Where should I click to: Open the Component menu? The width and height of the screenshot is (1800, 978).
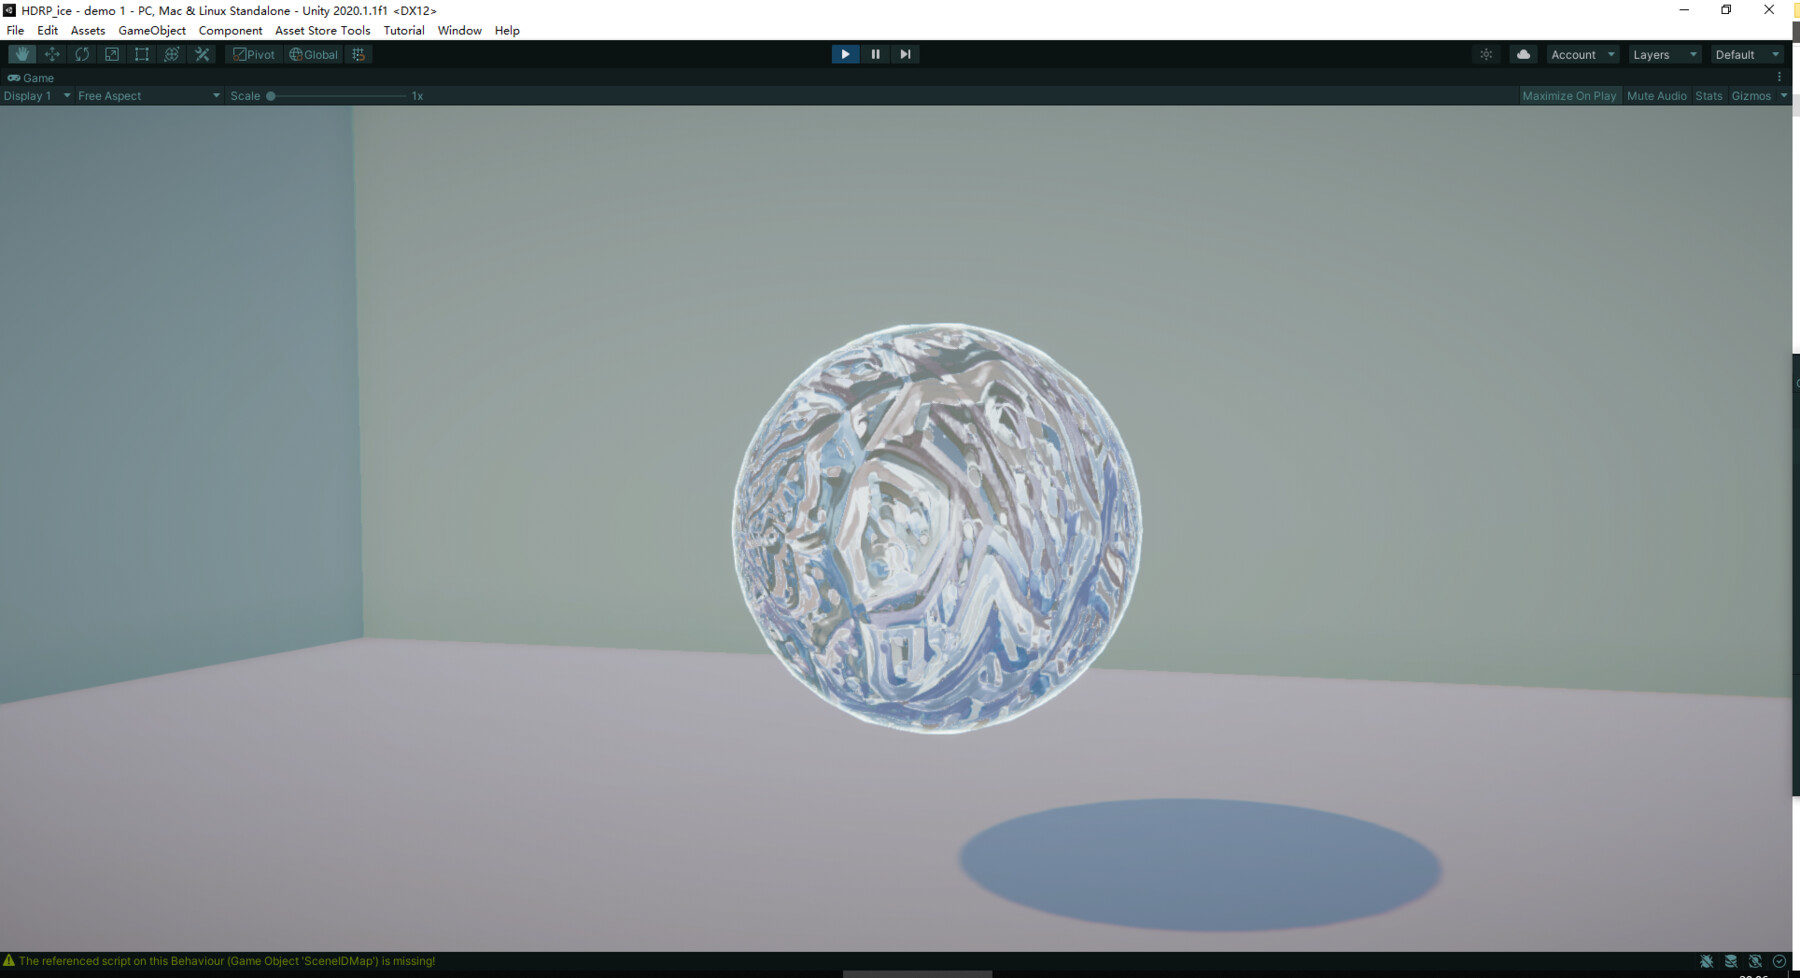[x=230, y=30]
